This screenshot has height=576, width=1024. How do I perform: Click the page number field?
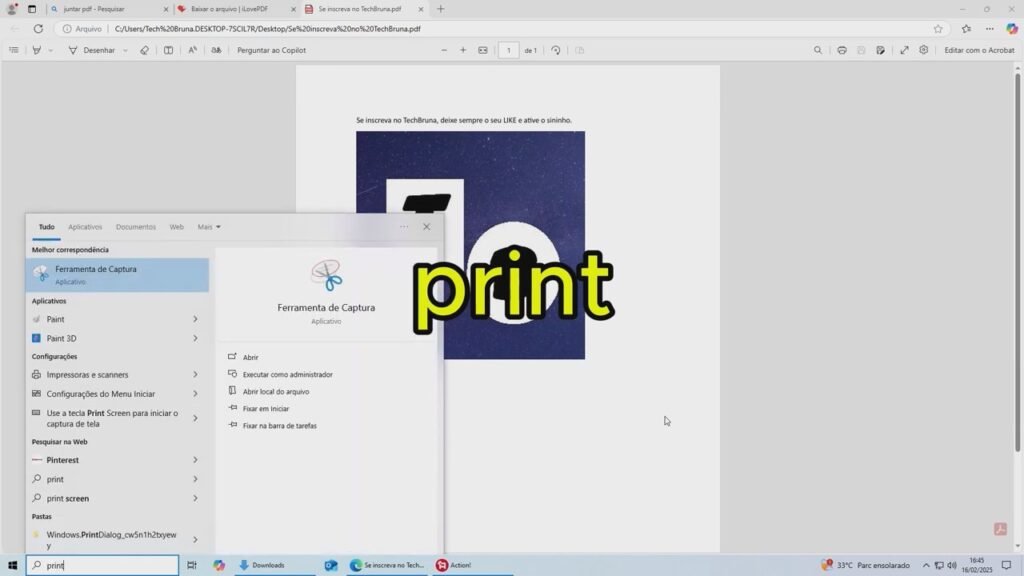click(509, 50)
